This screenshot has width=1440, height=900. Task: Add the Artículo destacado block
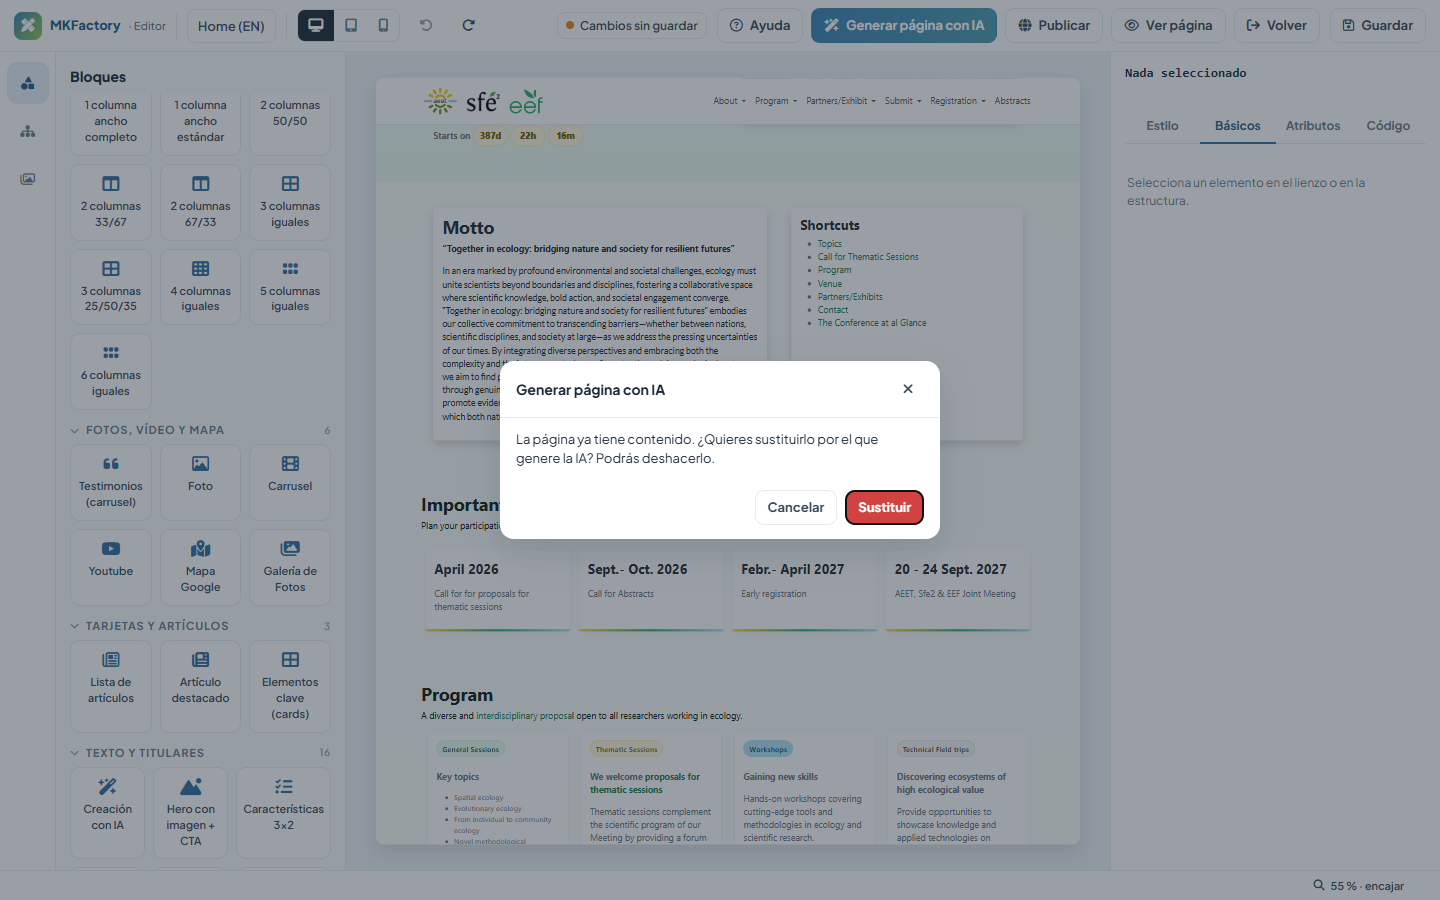[x=200, y=687]
